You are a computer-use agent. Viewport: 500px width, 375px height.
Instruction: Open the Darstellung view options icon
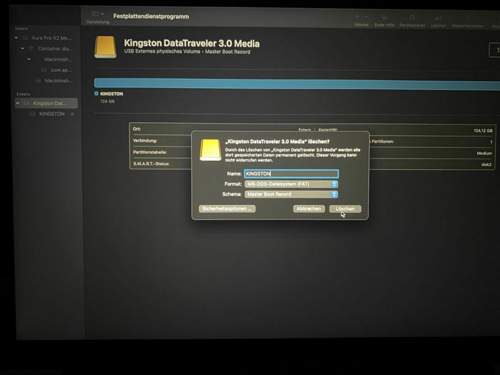coord(98,14)
